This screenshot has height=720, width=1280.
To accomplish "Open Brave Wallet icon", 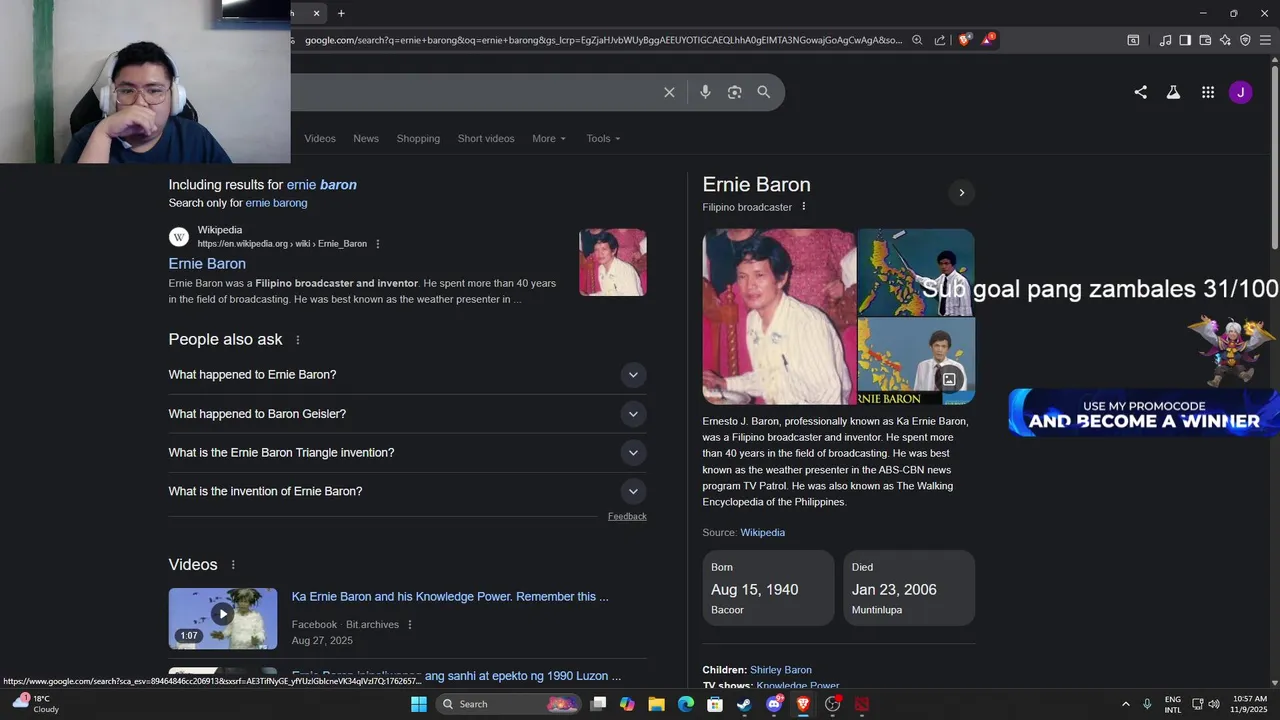I will 1205,40.
